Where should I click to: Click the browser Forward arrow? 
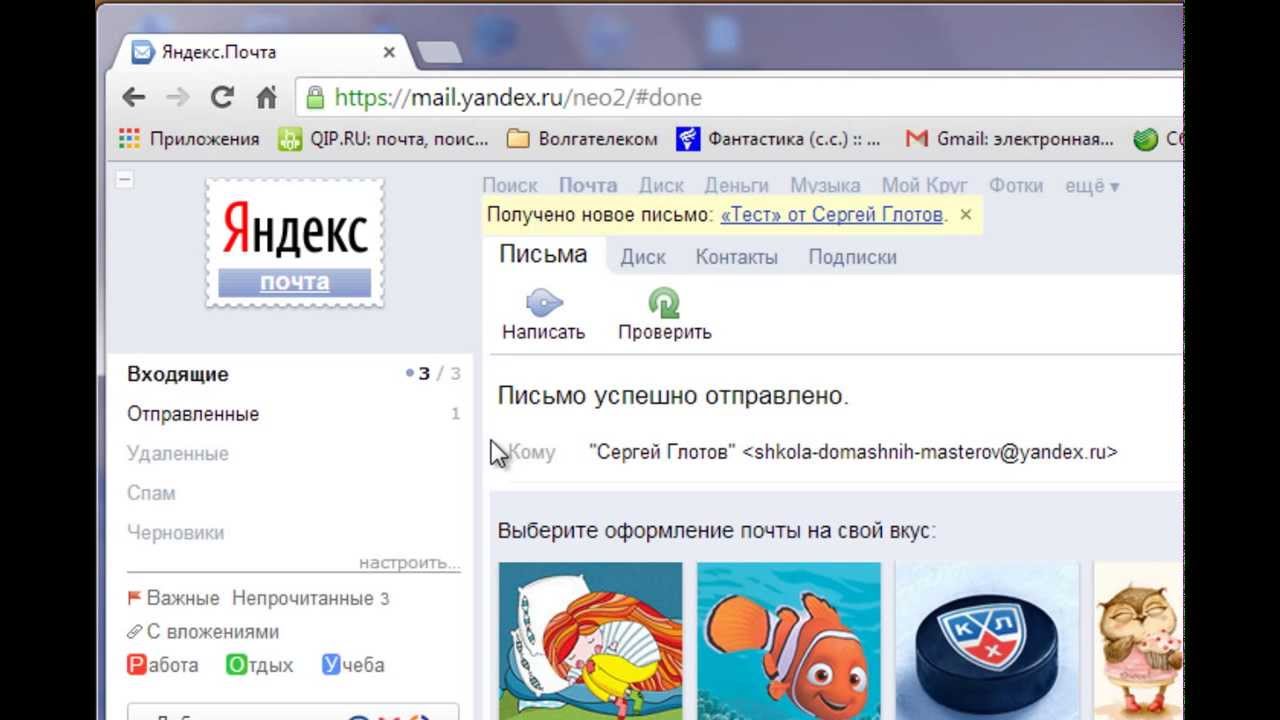click(x=178, y=97)
